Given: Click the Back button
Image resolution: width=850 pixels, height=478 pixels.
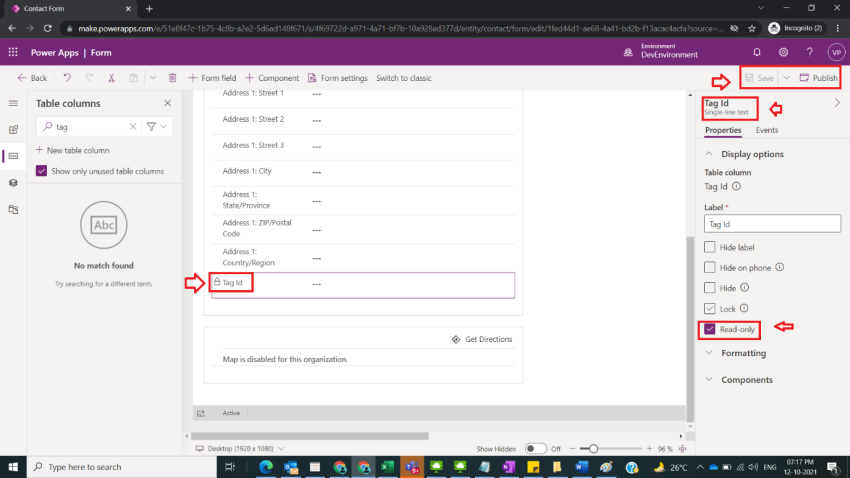Looking at the screenshot, I should point(32,78).
